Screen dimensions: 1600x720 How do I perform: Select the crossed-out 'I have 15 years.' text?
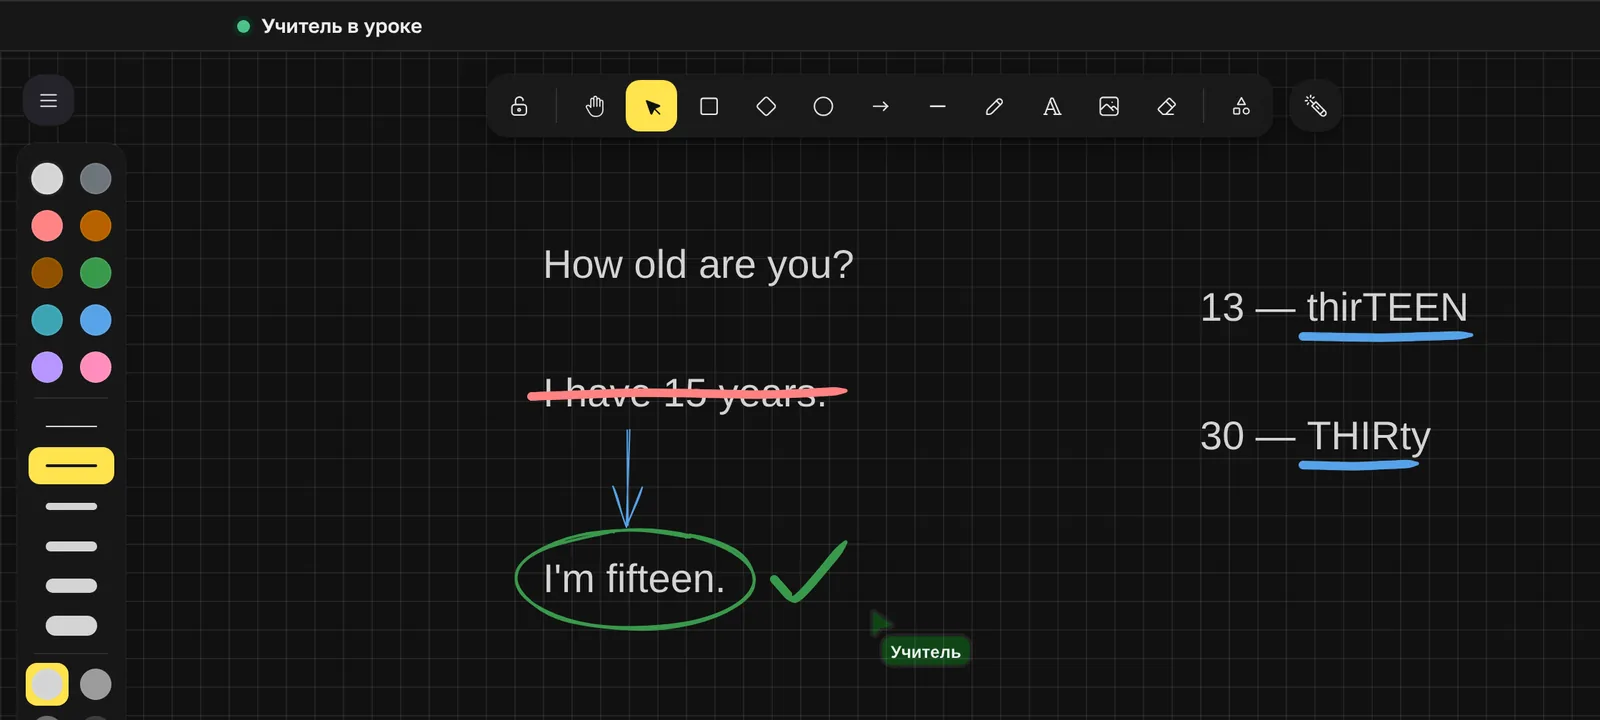pyautogui.click(x=686, y=393)
